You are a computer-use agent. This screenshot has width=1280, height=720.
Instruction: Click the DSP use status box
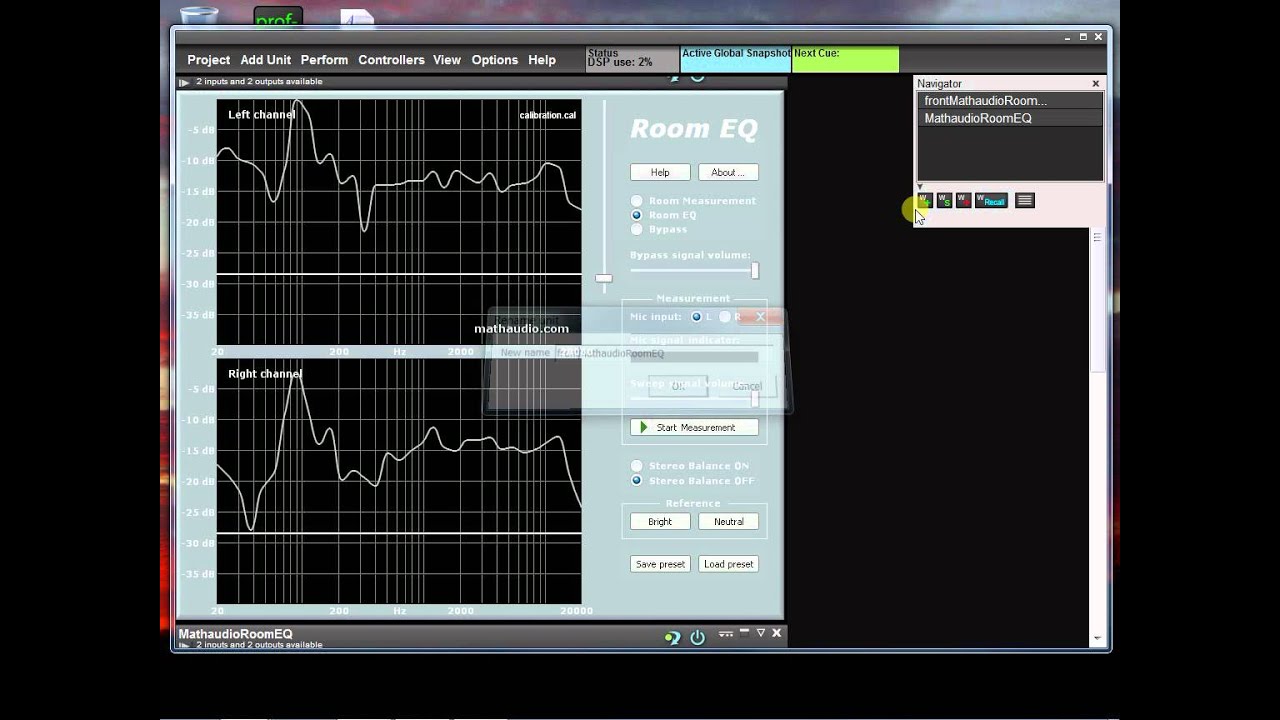tap(632, 59)
